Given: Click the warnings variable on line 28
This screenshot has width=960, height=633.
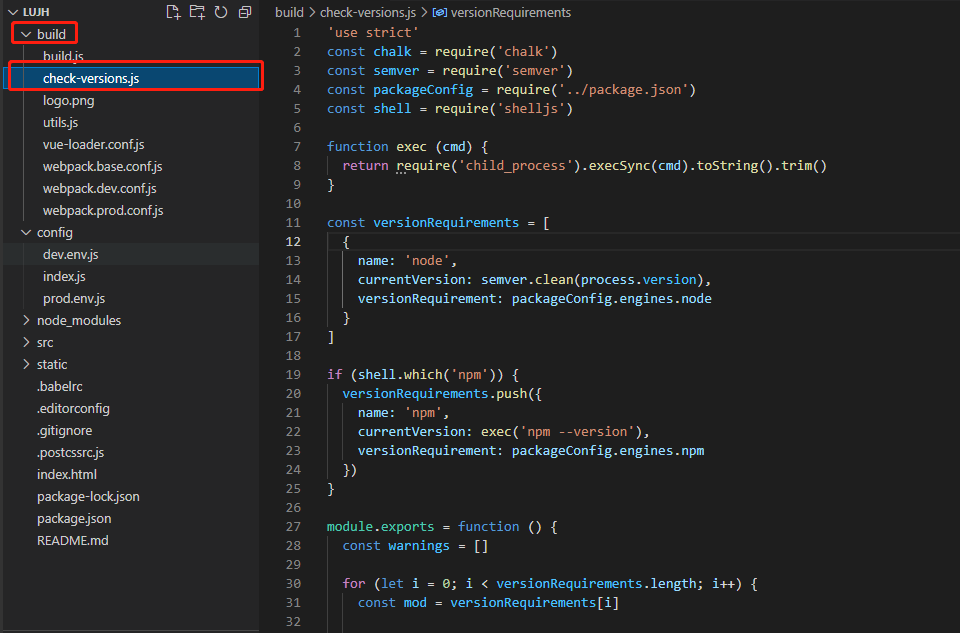Looking at the screenshot, I should tap(419, 545).
